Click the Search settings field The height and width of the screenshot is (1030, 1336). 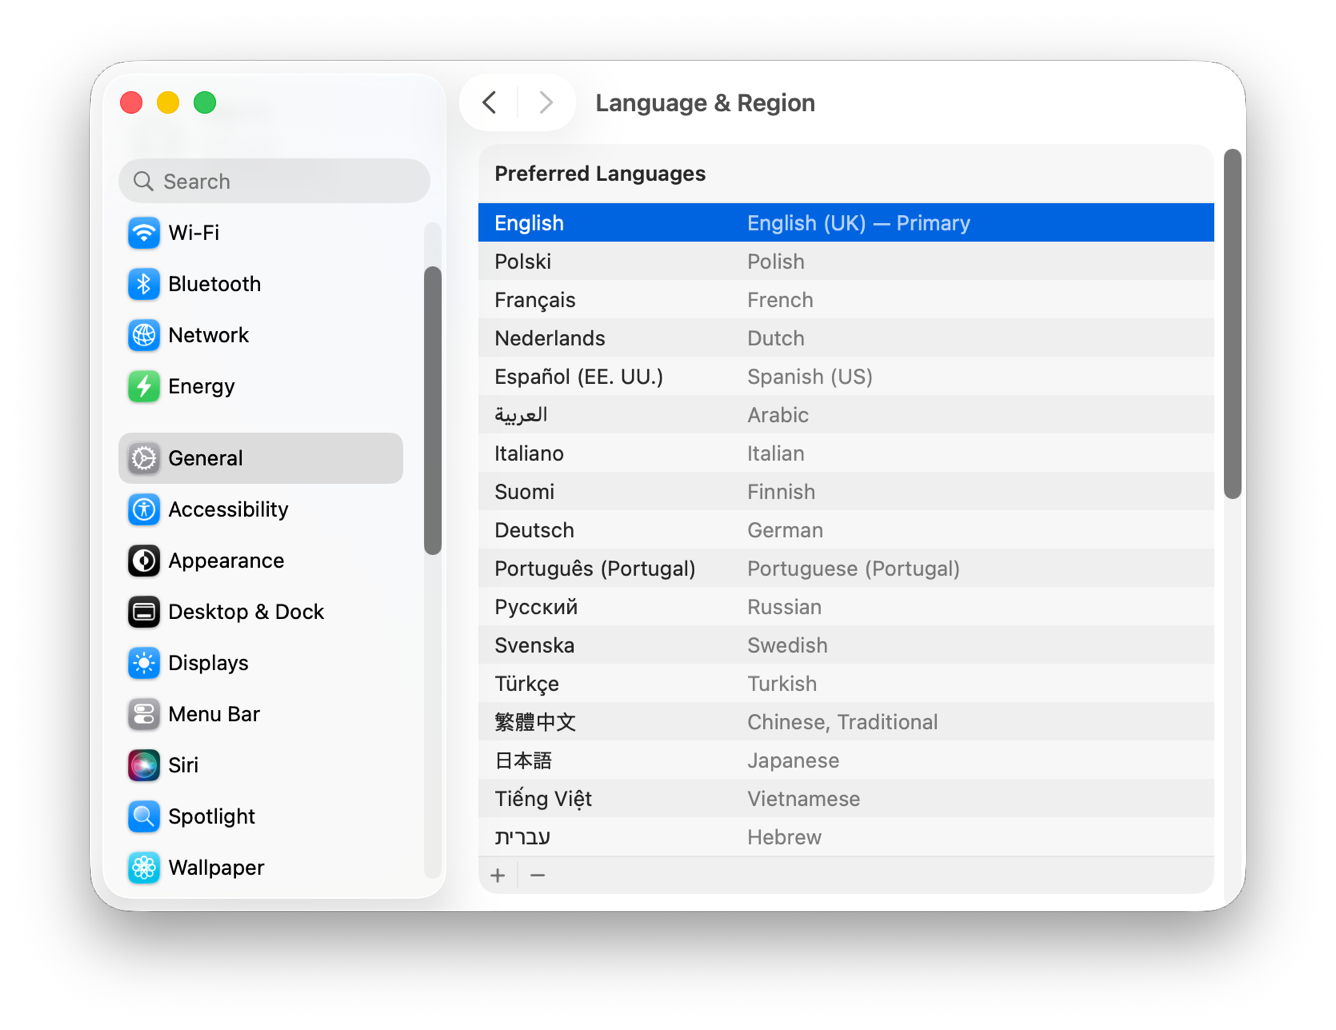275,181
